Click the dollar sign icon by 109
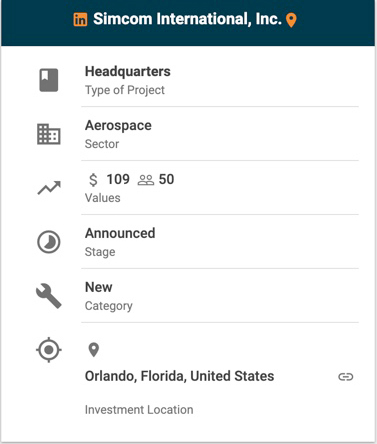Screen dimensions: 377x444 tap(93, 180)
